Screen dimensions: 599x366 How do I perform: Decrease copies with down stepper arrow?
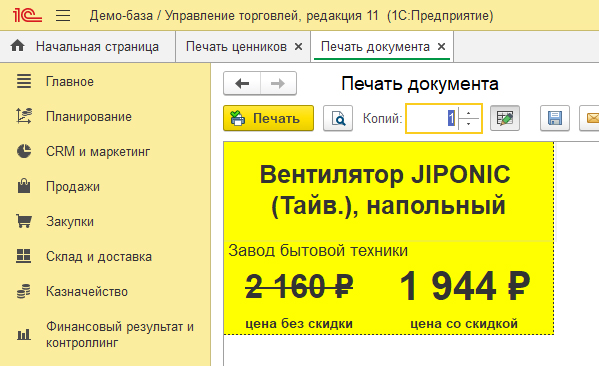click(469, 125)
